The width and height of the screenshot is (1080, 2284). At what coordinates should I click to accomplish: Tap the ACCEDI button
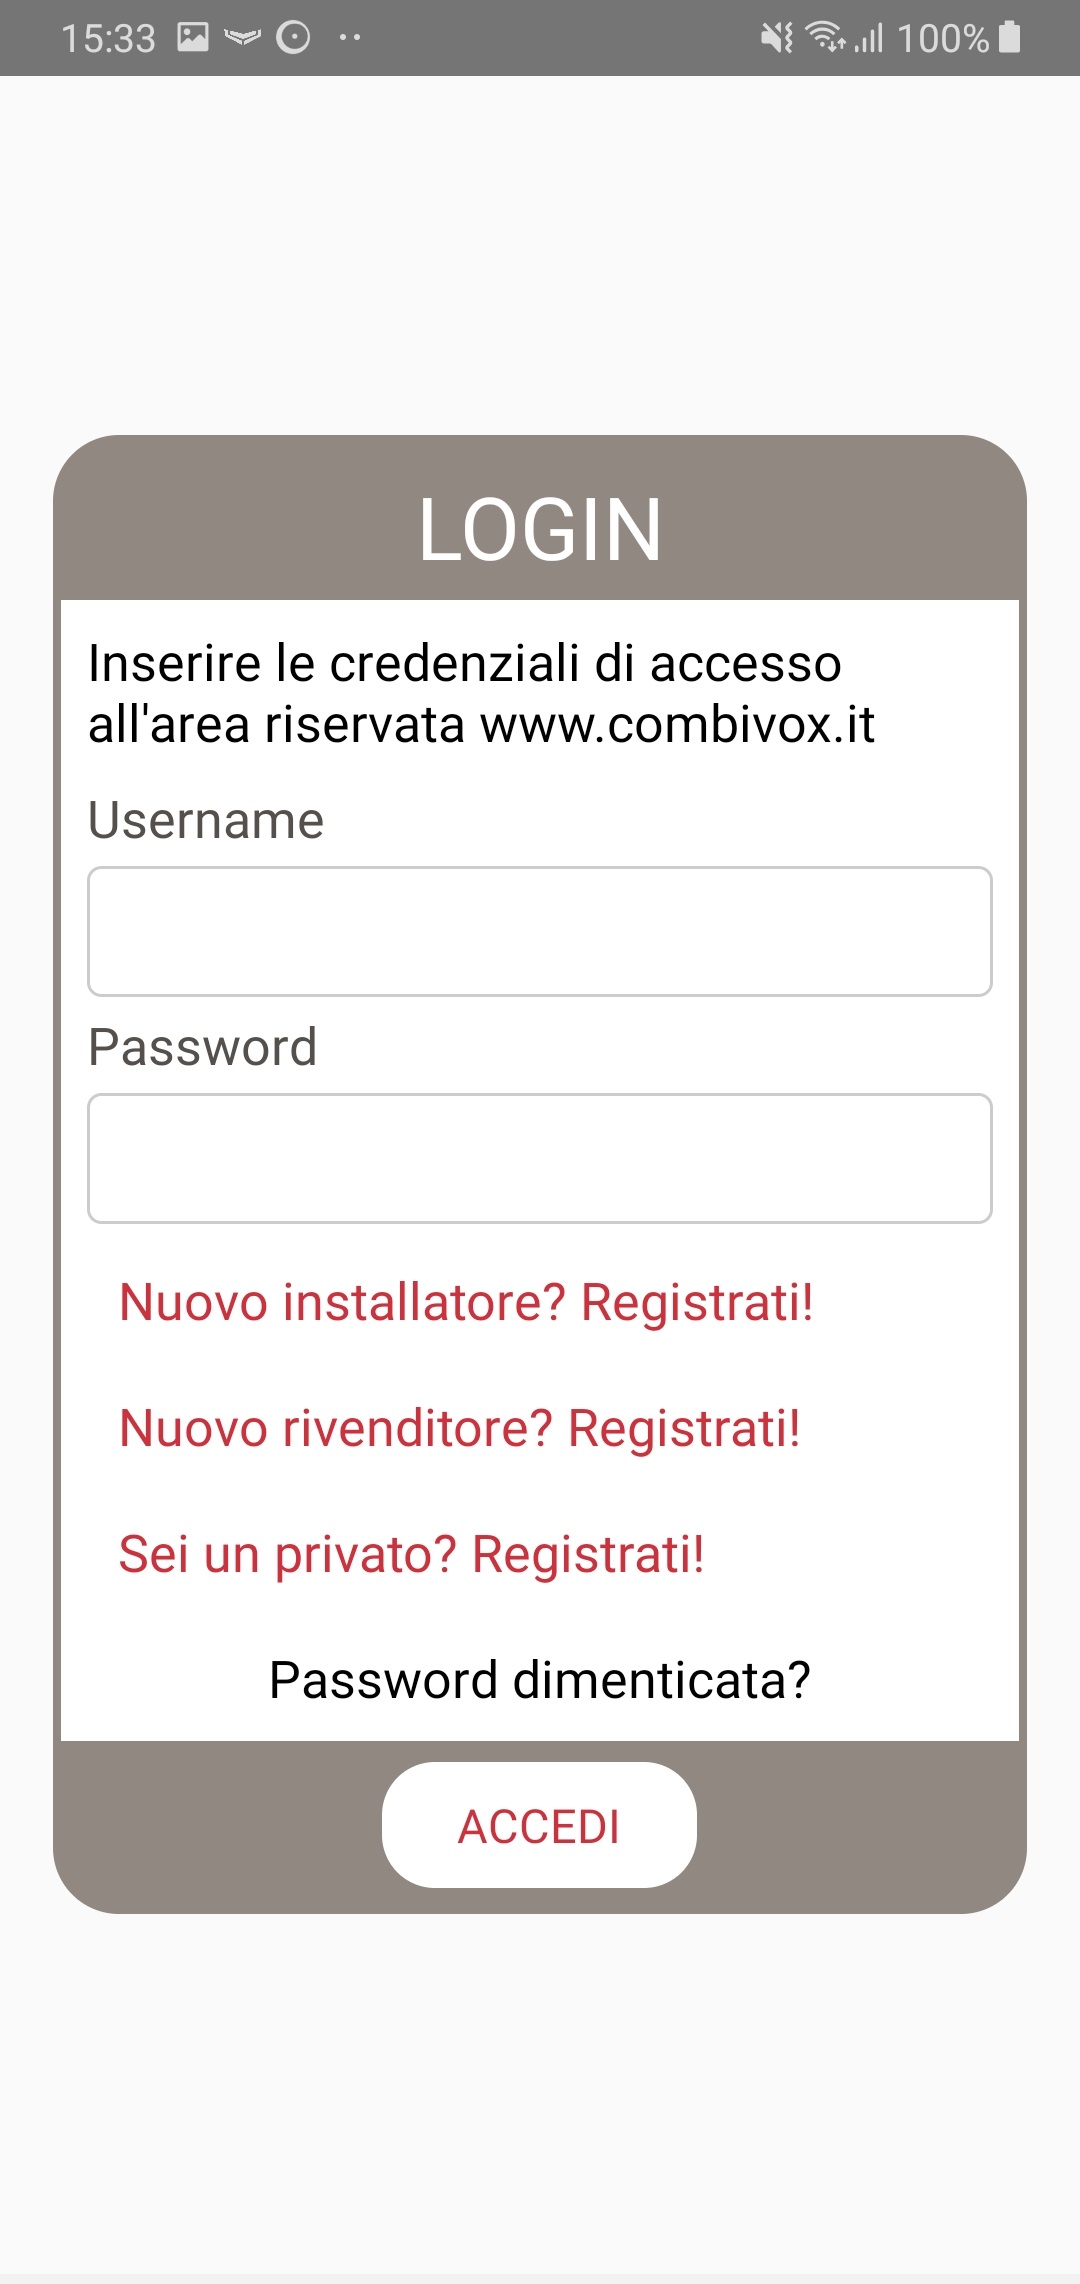539,1825
